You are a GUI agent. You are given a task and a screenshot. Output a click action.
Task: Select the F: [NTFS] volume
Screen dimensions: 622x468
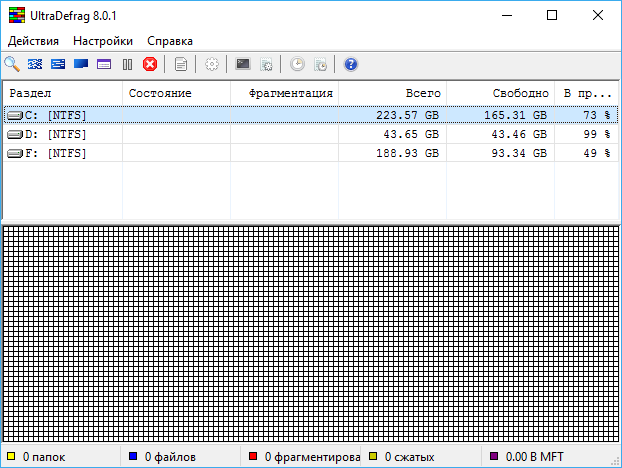pos(311,153)
